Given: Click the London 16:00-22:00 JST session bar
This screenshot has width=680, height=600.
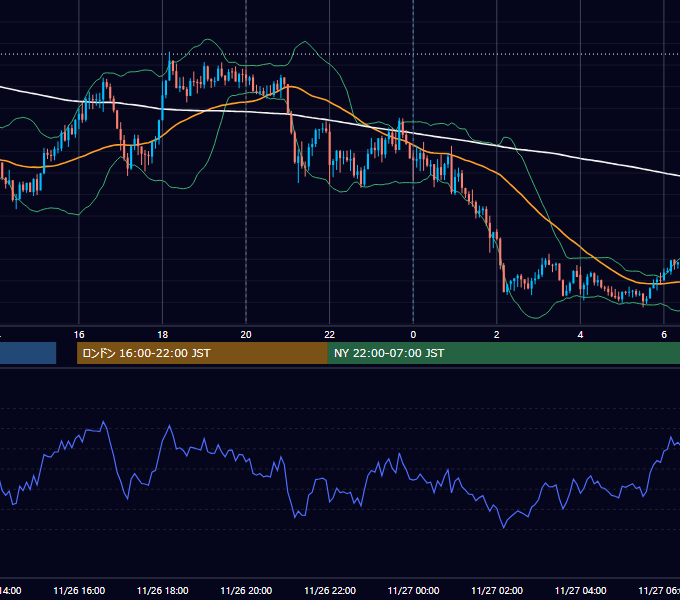Looking at the screenshot, I should click(x=202, y=353).
